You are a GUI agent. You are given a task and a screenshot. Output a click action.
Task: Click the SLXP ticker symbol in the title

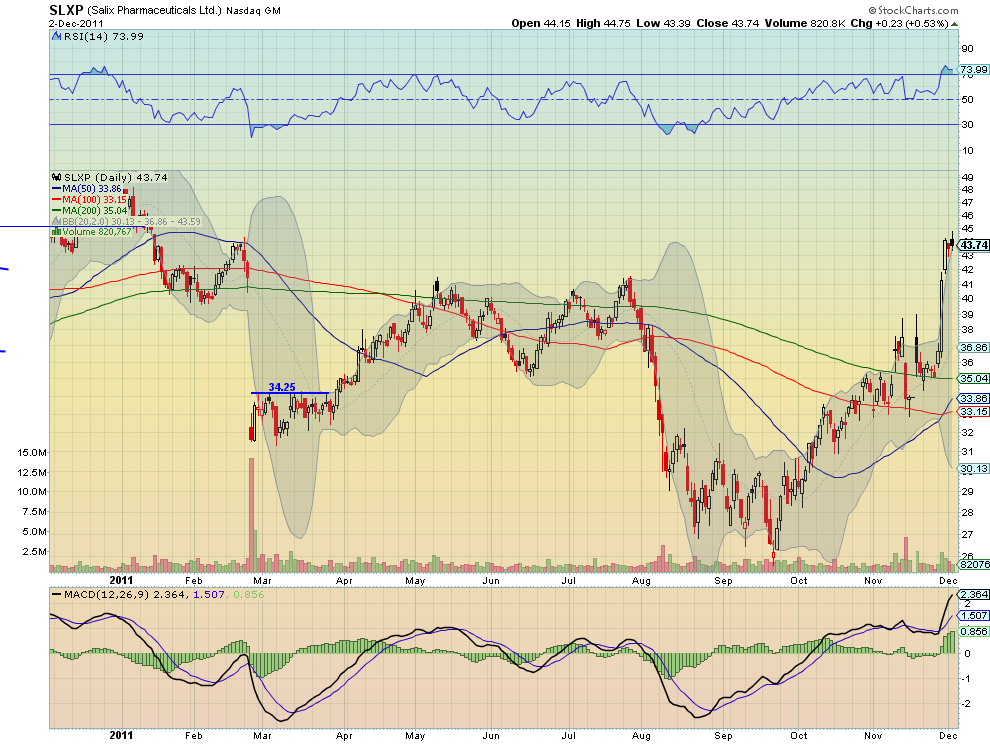tap(66, 10)
